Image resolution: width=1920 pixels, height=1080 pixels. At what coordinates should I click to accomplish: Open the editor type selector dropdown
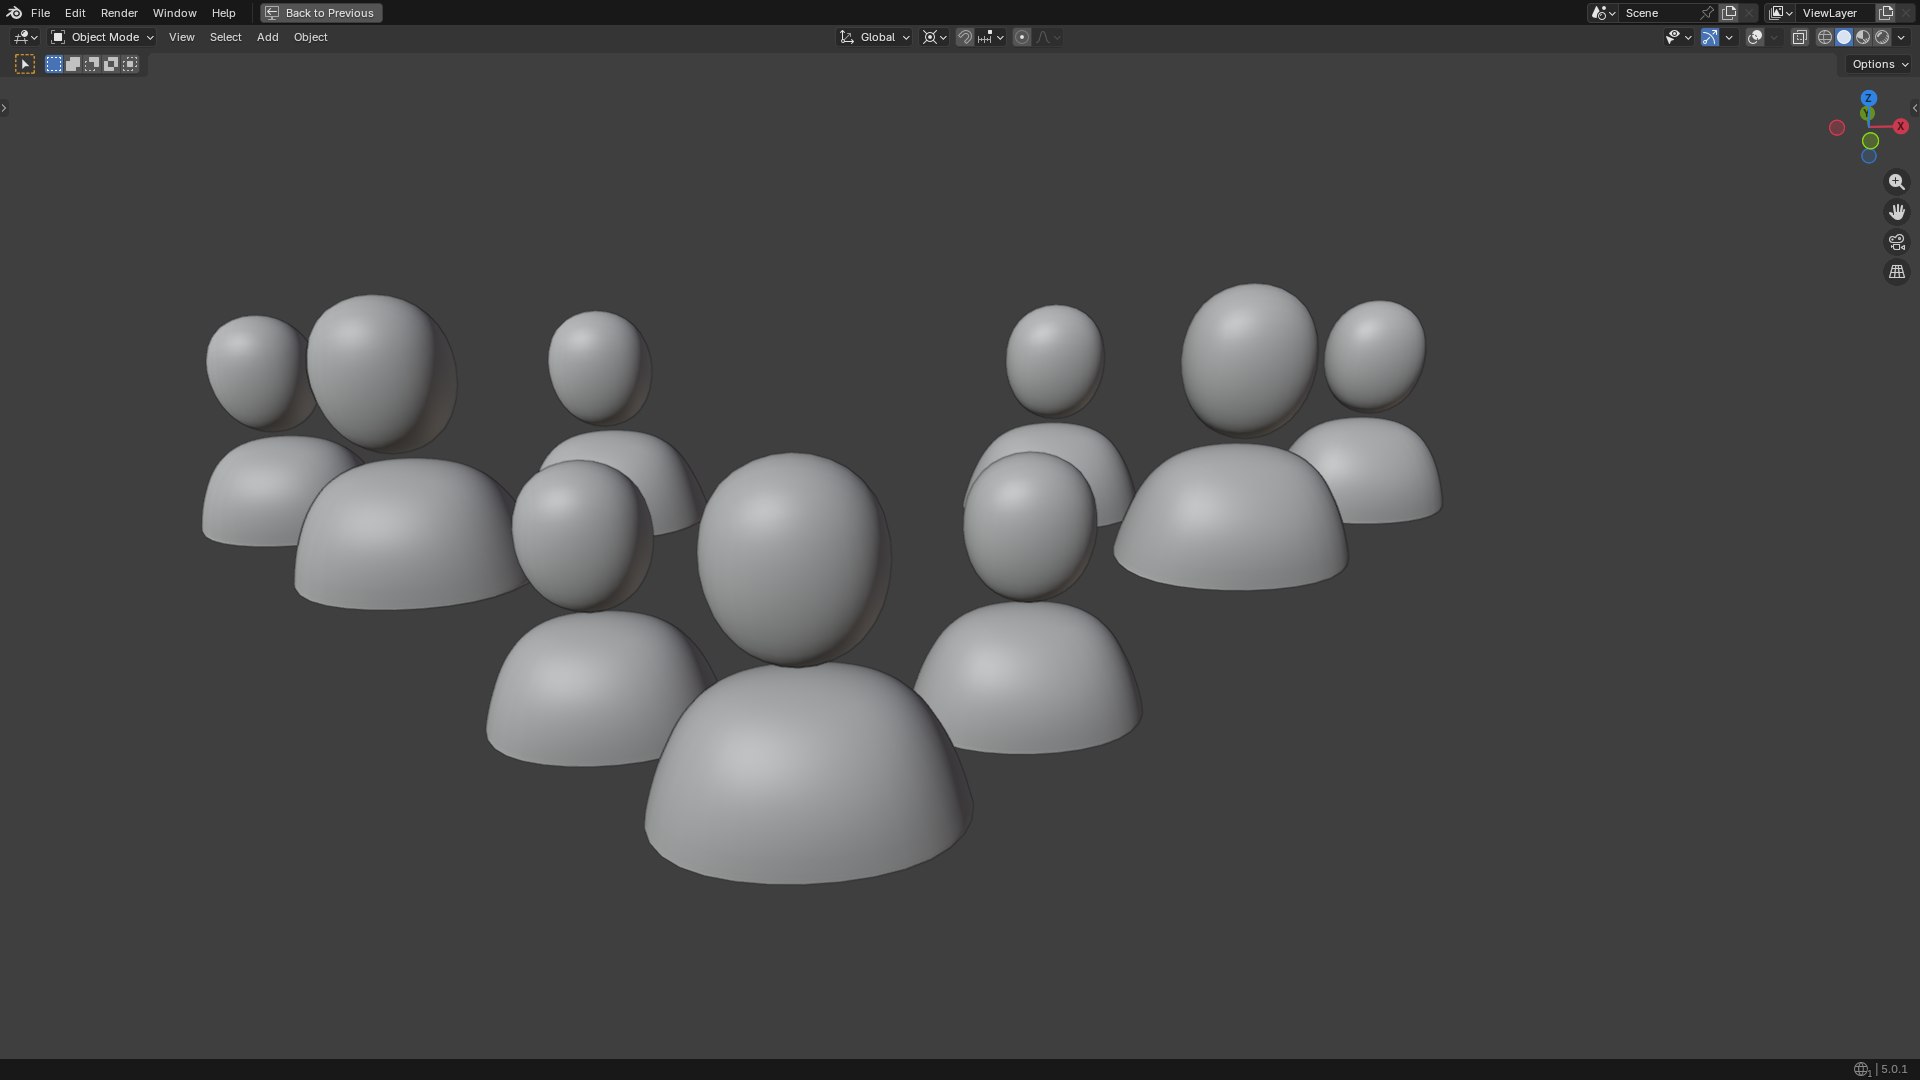coord(25,37)
